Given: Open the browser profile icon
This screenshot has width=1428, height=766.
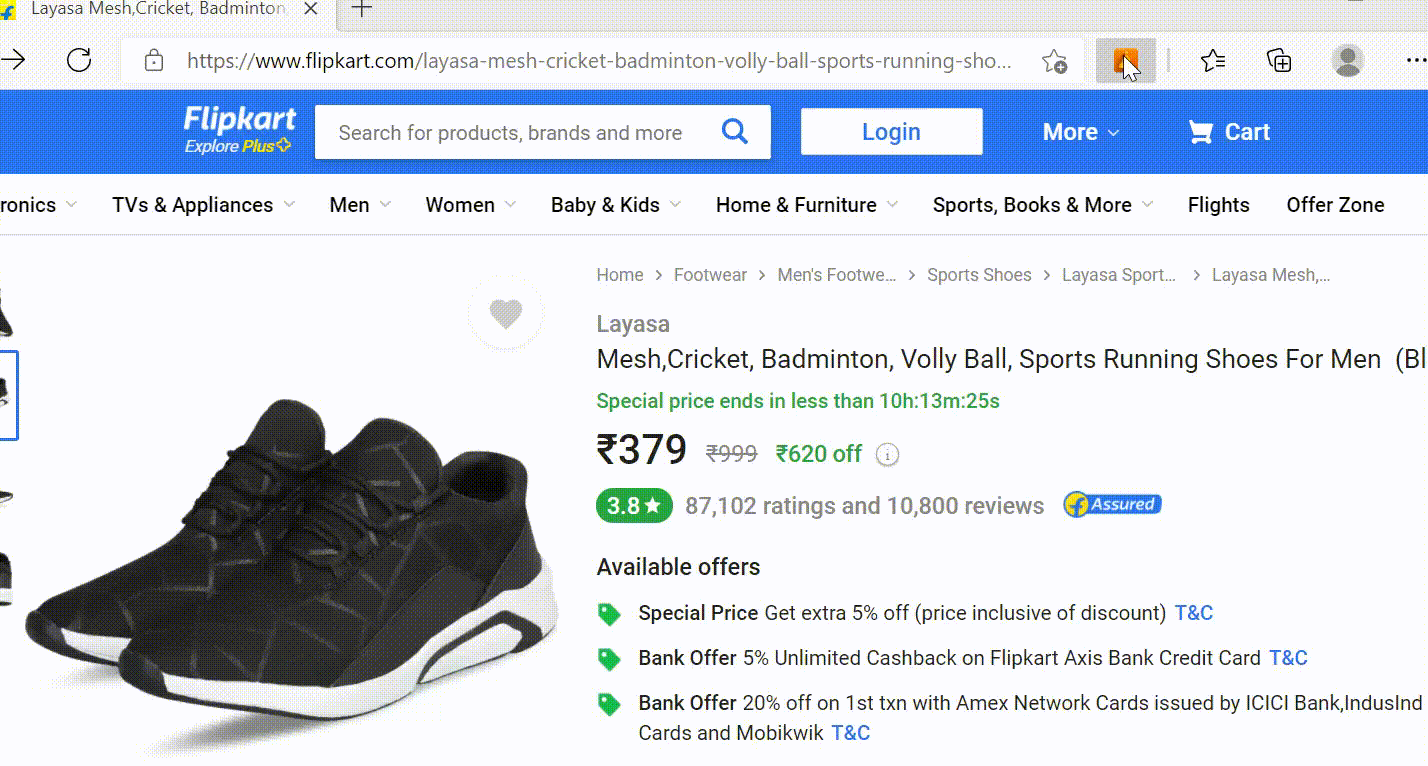Looking at the screenshot, I should (1348, 61).
